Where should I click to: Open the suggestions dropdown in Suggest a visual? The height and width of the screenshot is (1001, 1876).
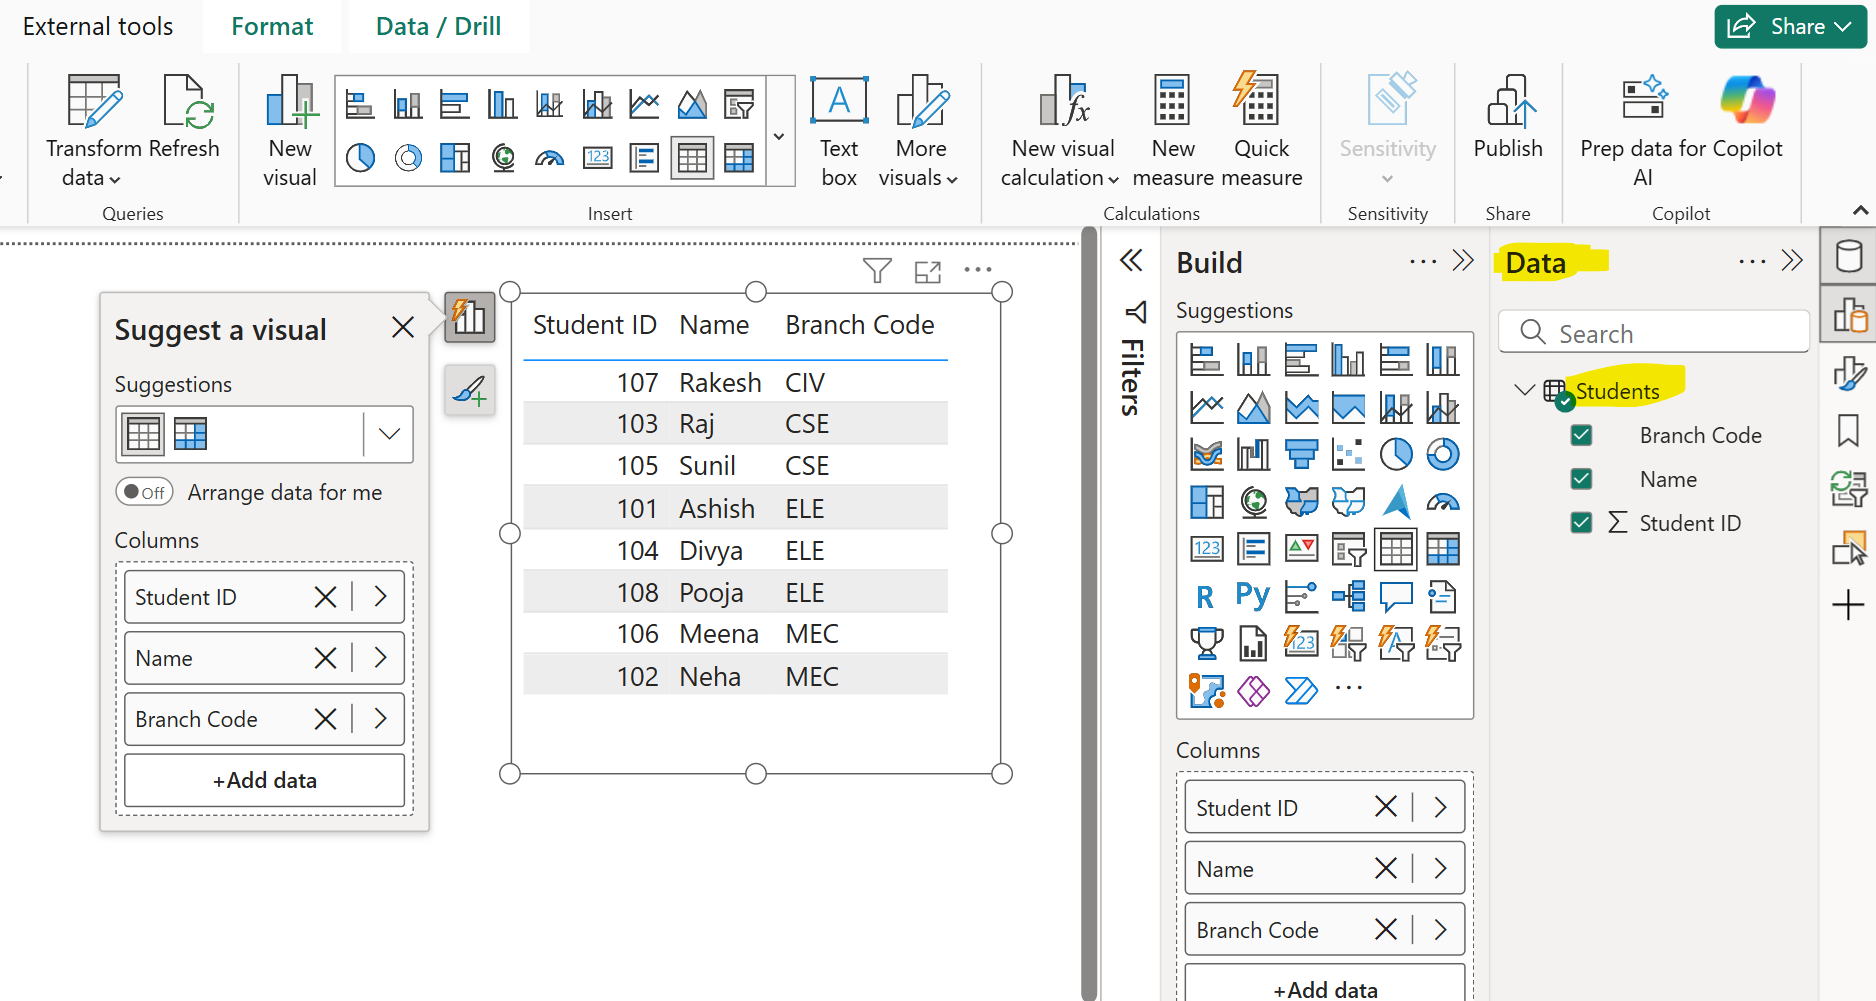click(388, 434)
